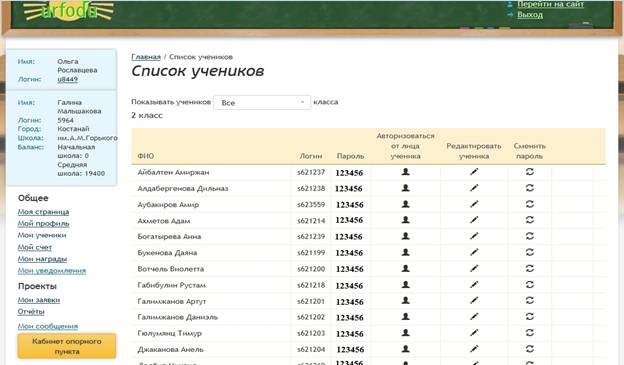Click login s621204 in the table
This screenshot has height=365, width=624.
(311, 349)
